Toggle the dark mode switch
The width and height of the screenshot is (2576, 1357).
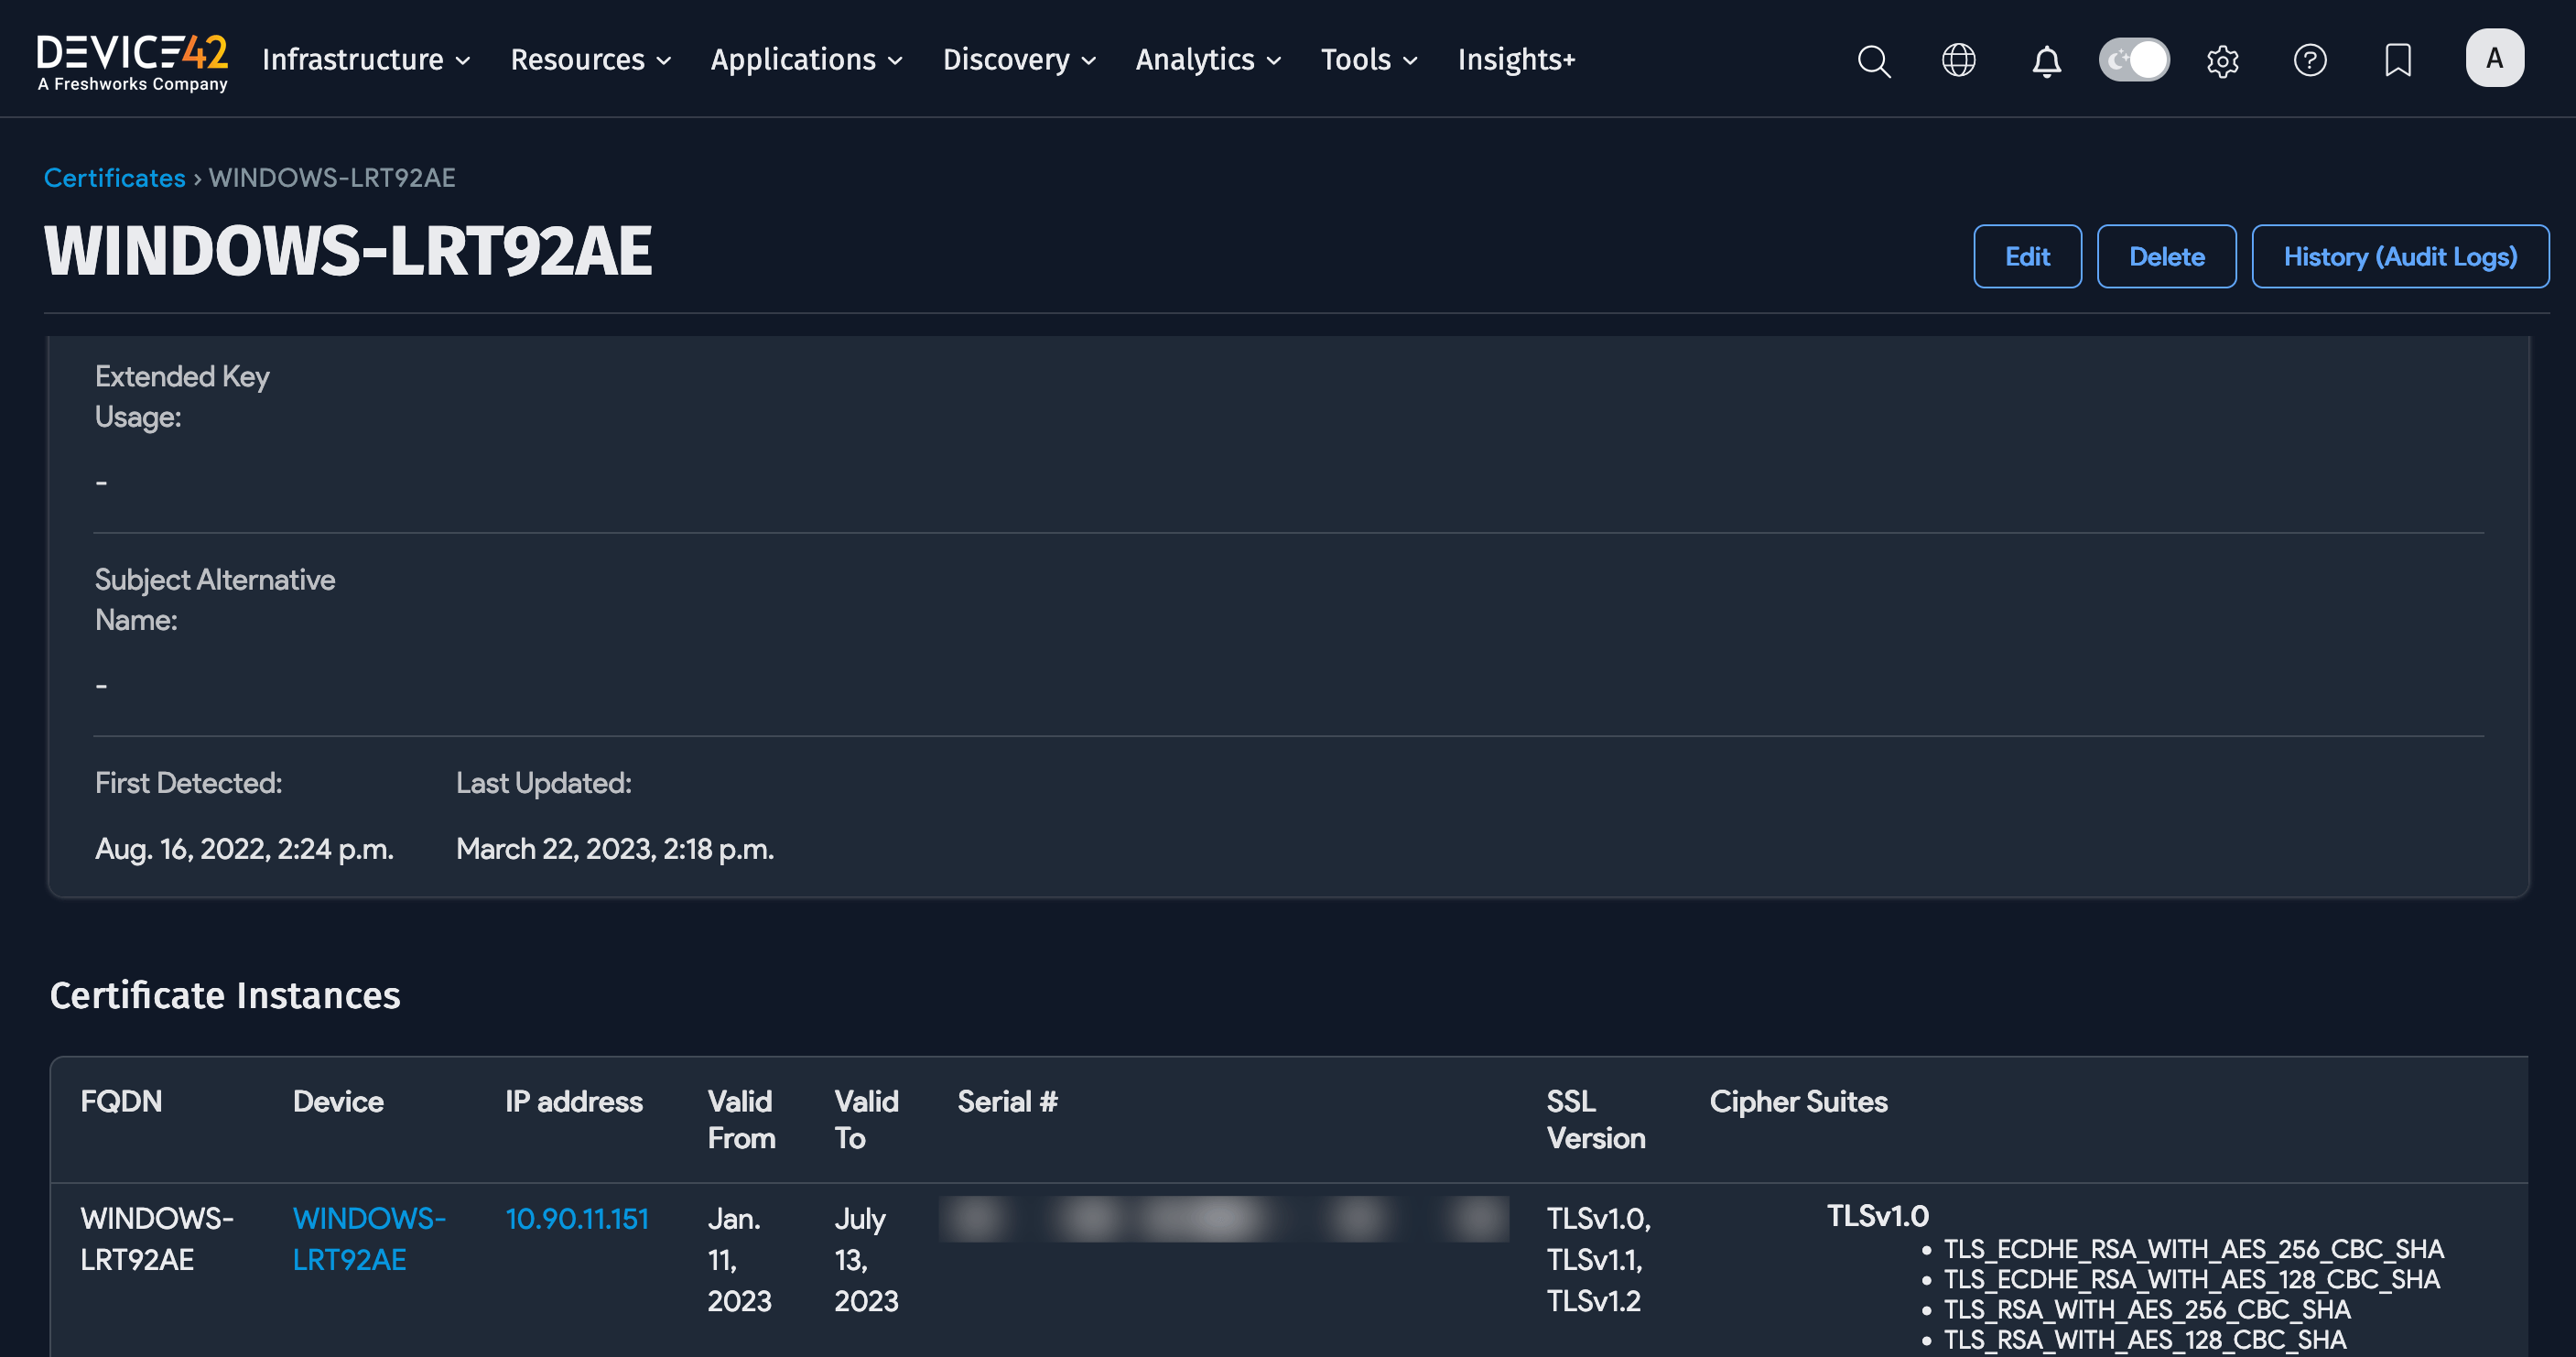tap(2134, 60)
